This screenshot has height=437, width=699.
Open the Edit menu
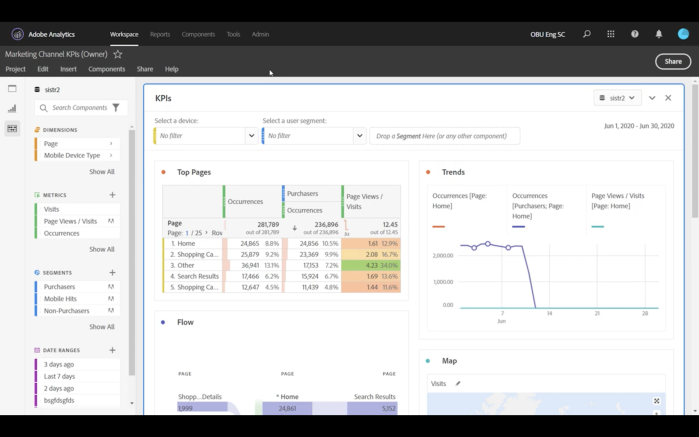(43, 69)
